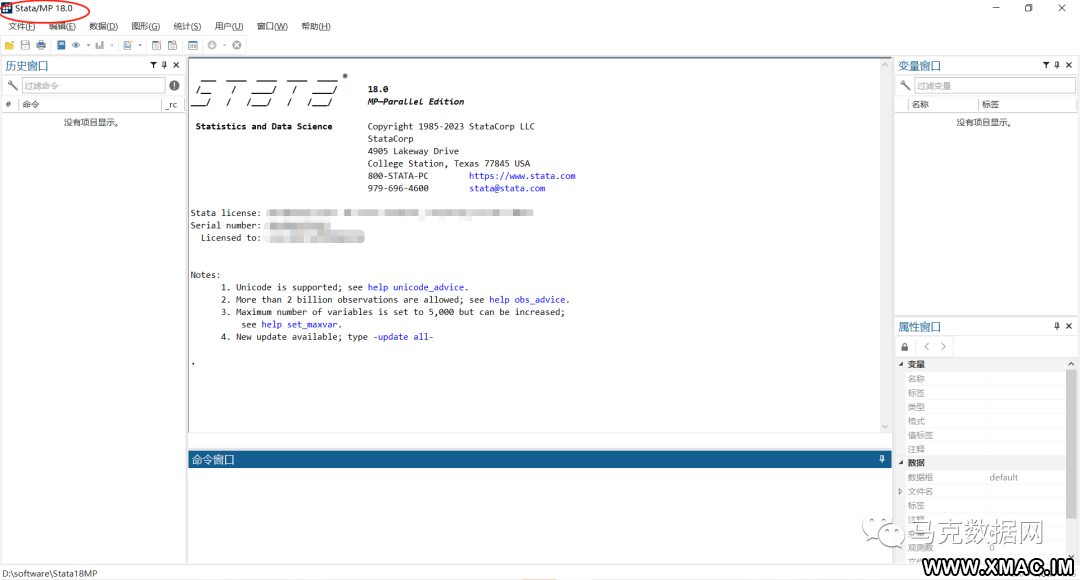Open the Data Browser icon
Viewport: 1080px width, 580px height.
tap(172, 45)
